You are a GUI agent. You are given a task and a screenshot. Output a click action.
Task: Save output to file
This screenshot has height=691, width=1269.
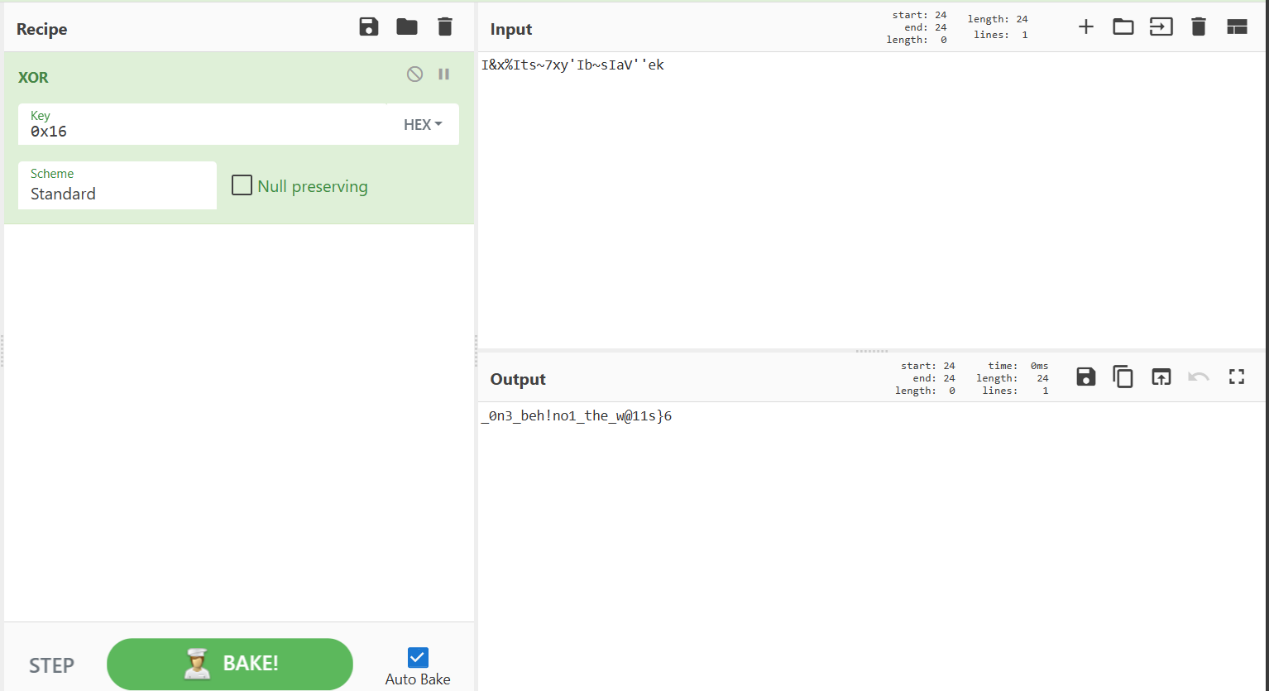coord(1086,377)
